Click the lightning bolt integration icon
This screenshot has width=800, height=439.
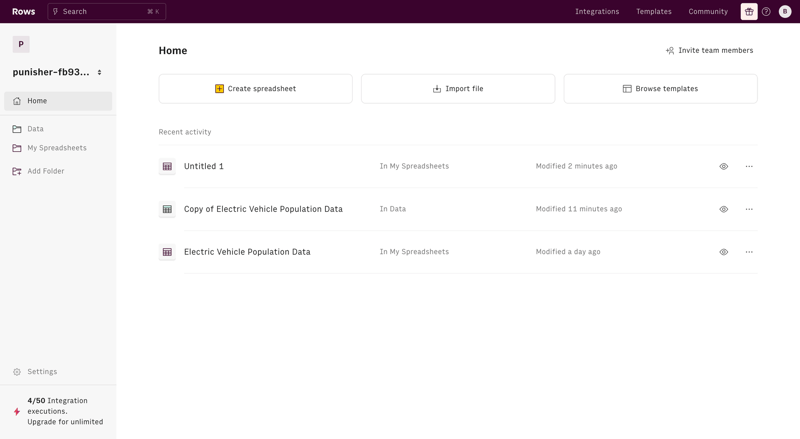(x=17, y=411)
